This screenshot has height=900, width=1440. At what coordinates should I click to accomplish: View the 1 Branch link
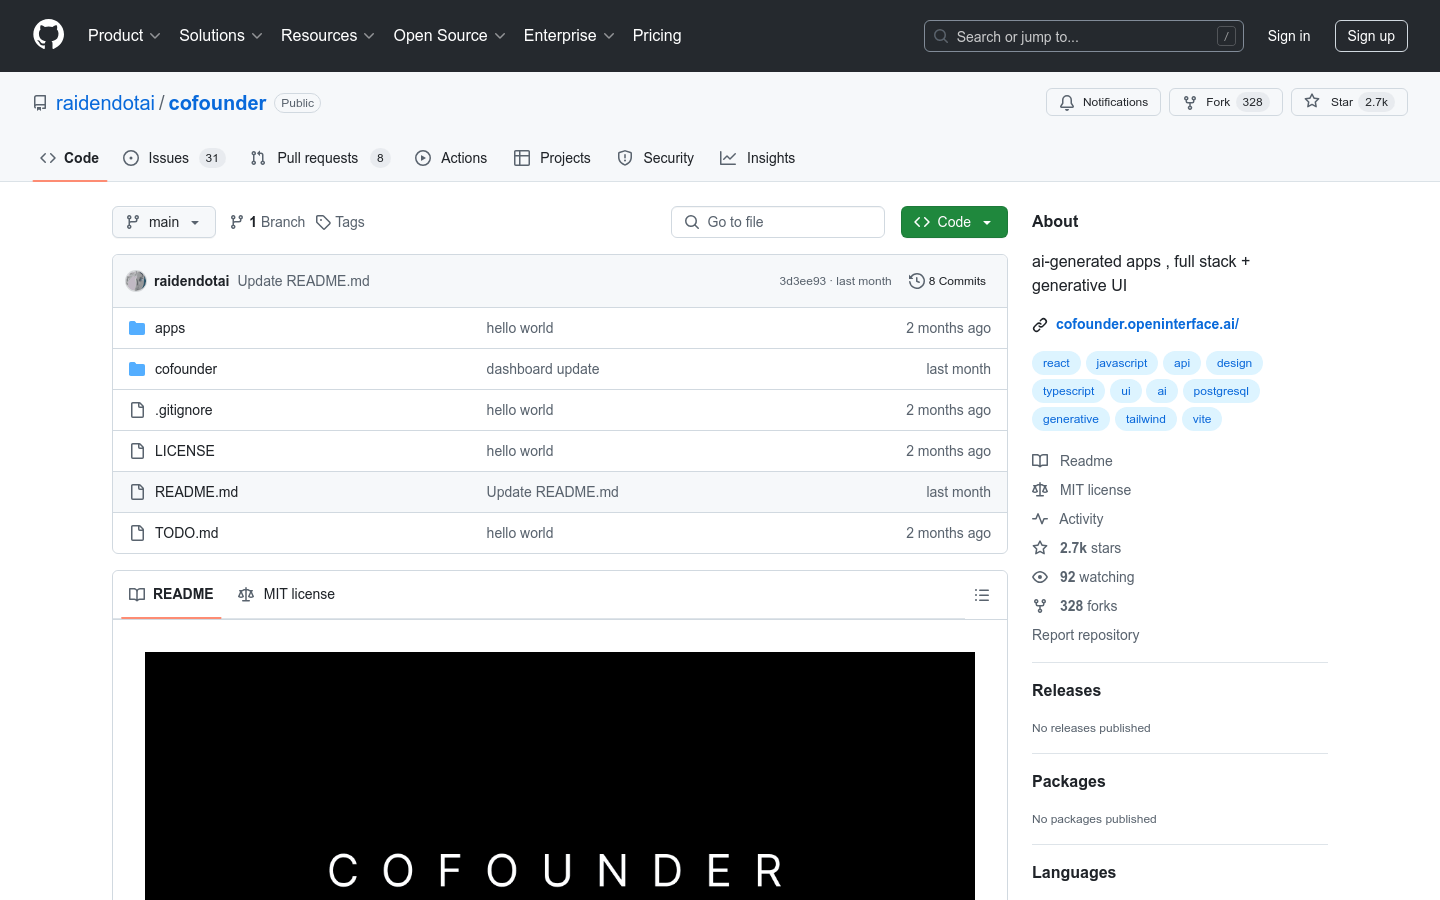pos(267,222)
